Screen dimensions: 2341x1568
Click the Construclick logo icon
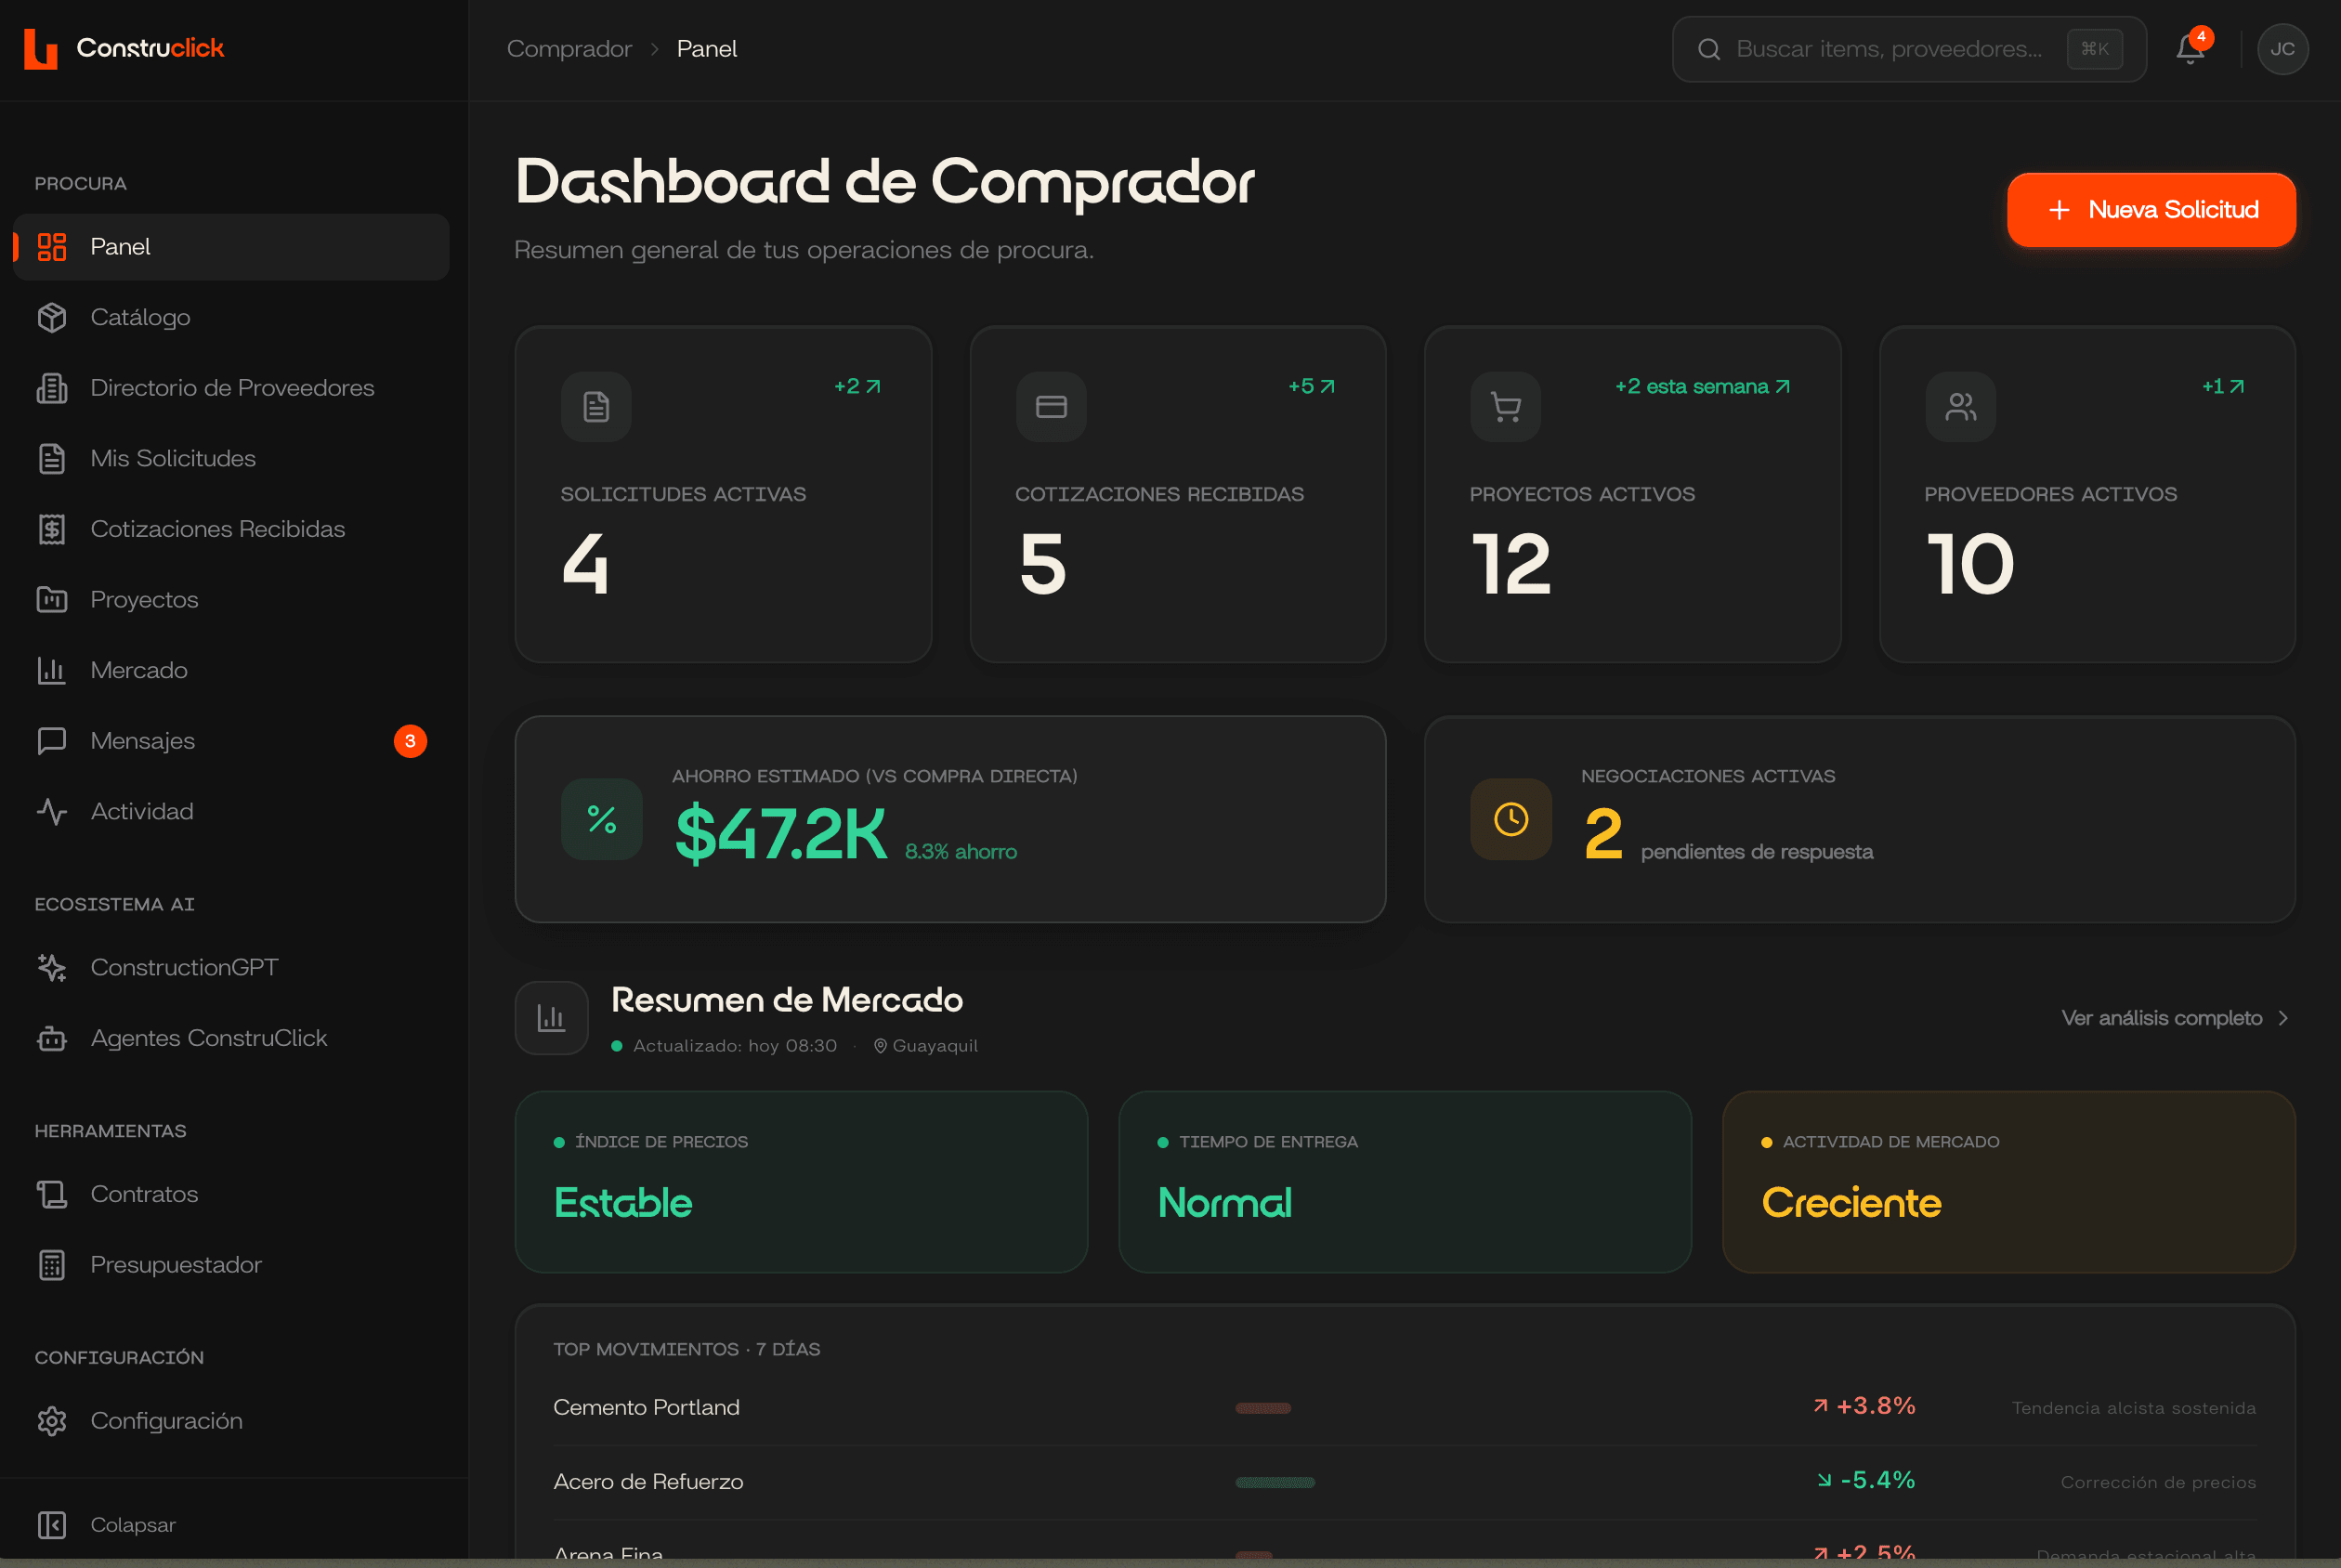click(40, 48)
